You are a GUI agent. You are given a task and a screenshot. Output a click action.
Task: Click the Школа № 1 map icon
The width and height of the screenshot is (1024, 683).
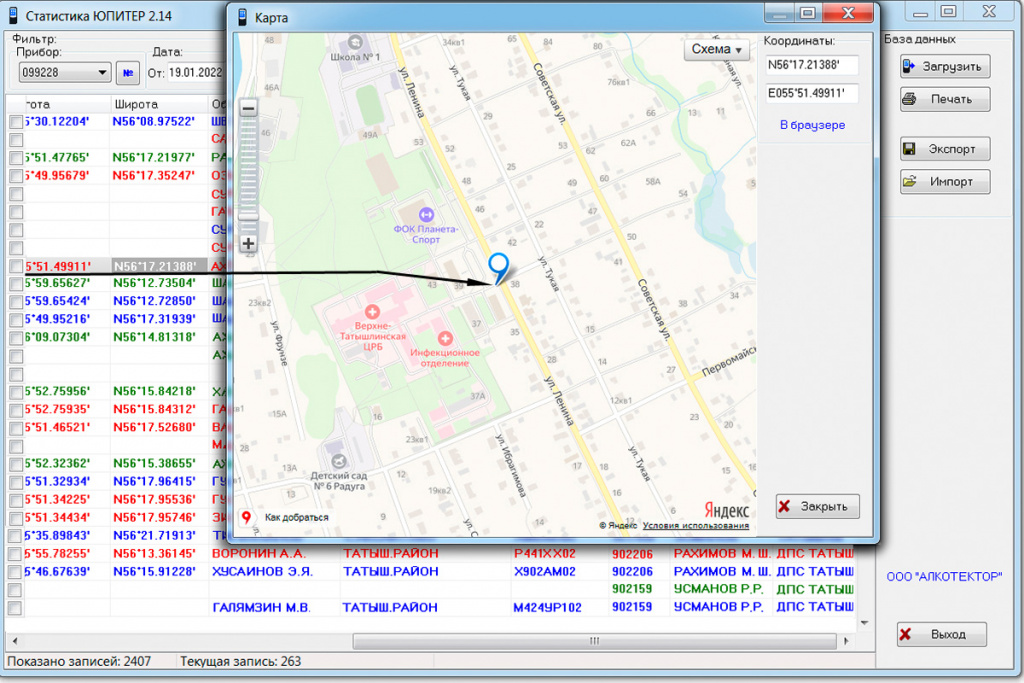(x=355, y=42)
